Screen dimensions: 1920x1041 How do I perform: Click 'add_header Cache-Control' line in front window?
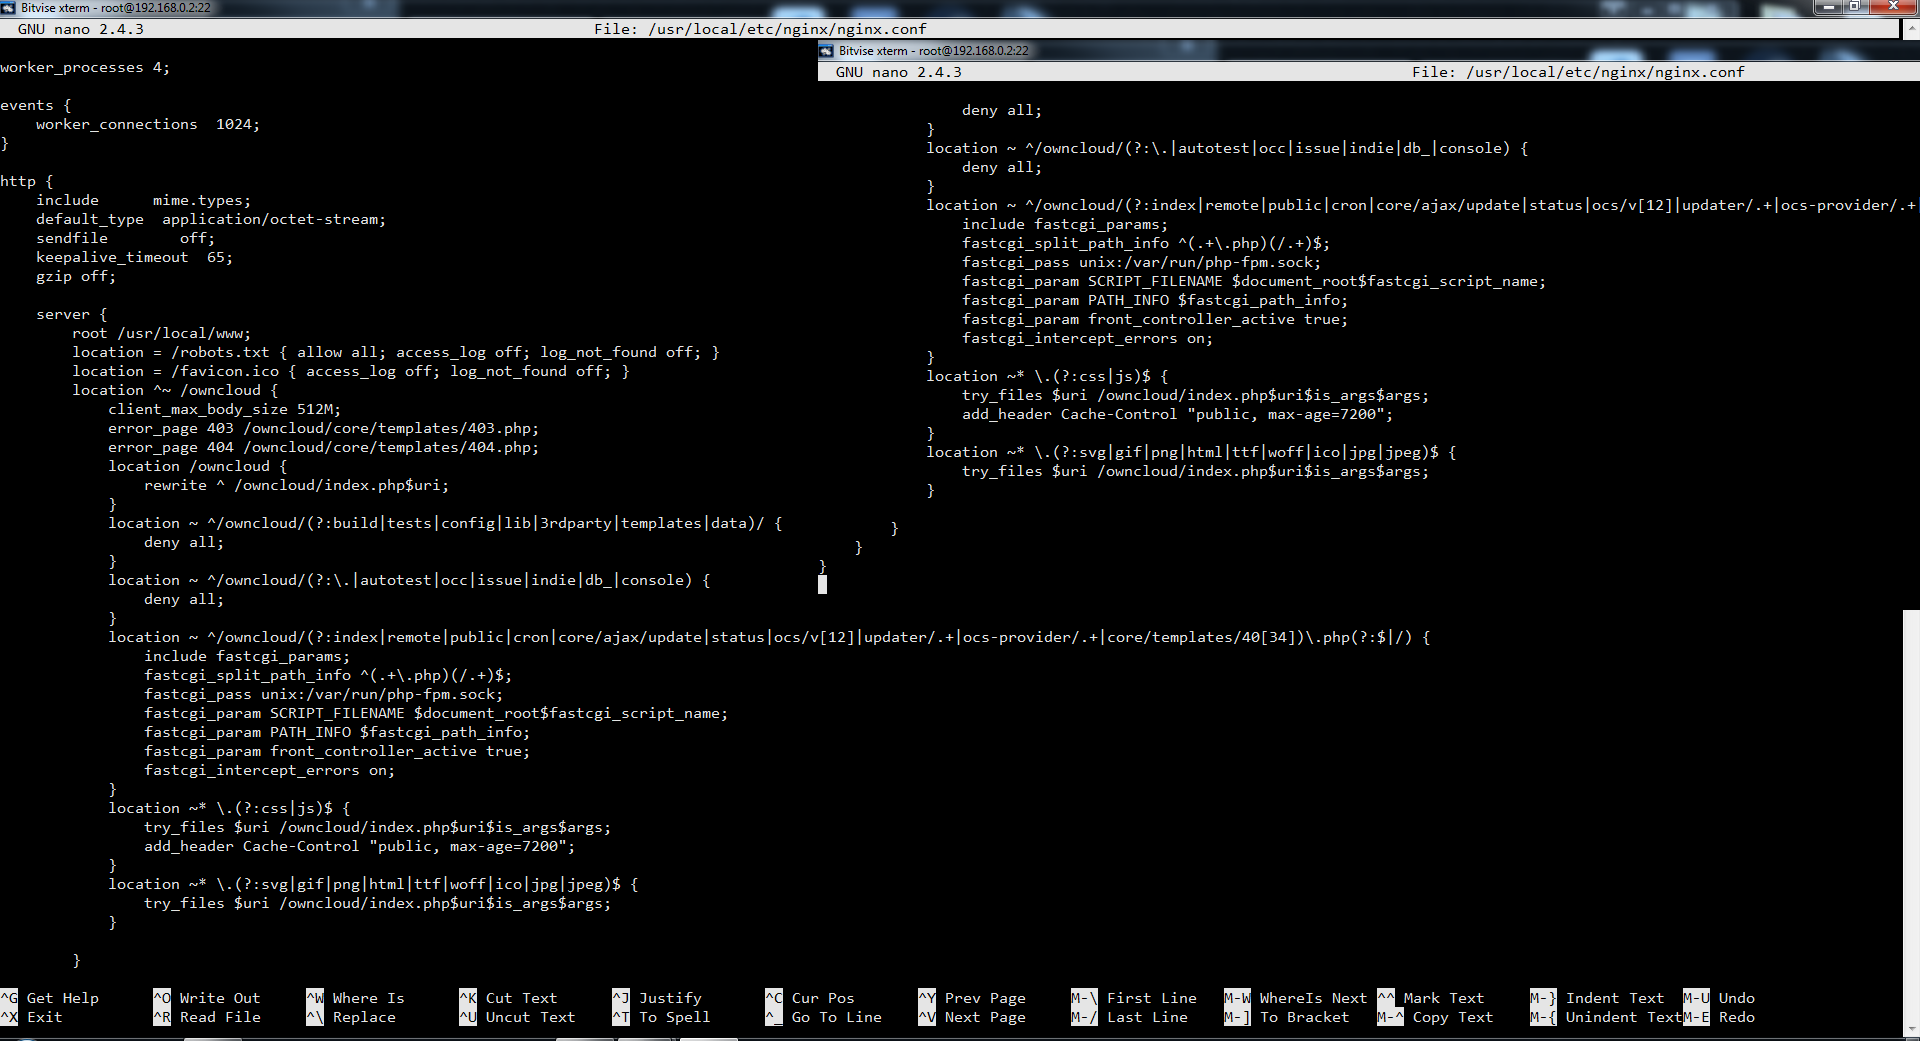pyautogui.click(x=1178, y=414)
